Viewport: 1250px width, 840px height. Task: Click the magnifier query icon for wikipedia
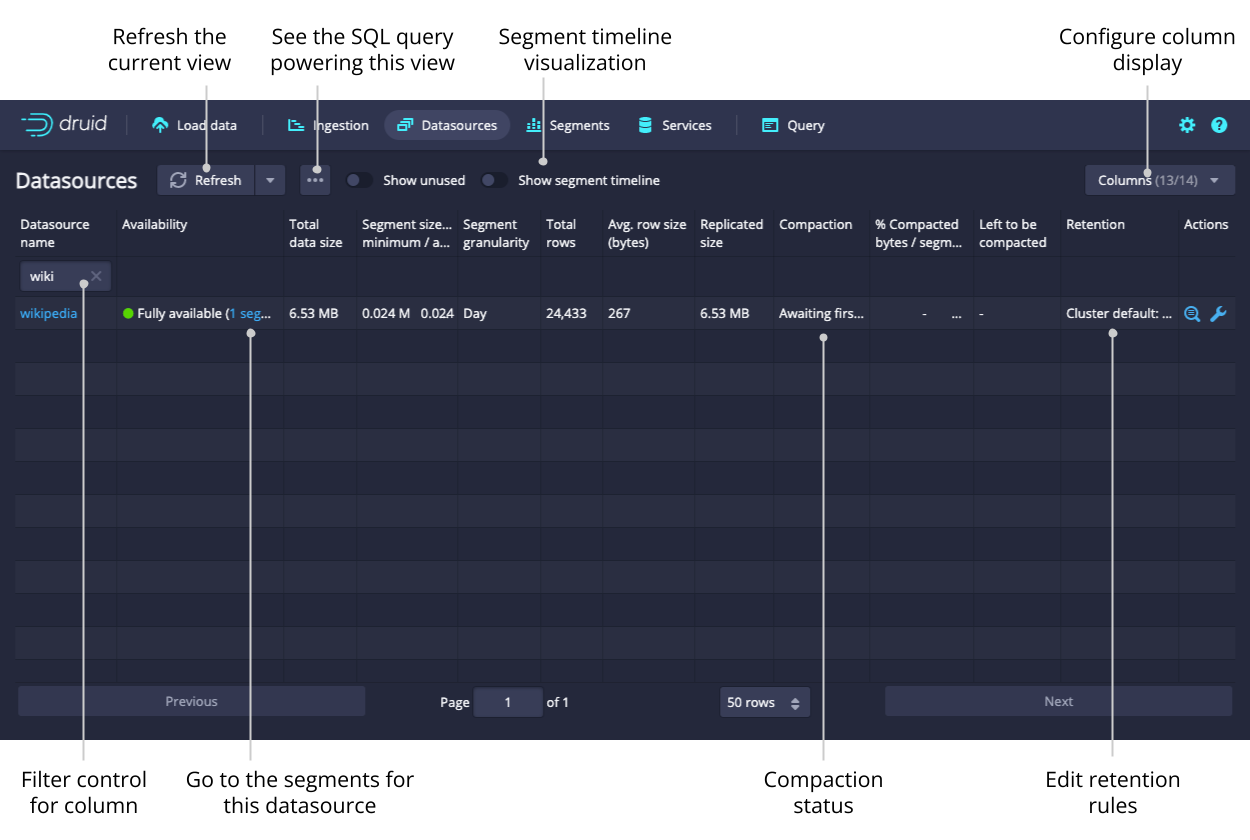(1192, 314)
